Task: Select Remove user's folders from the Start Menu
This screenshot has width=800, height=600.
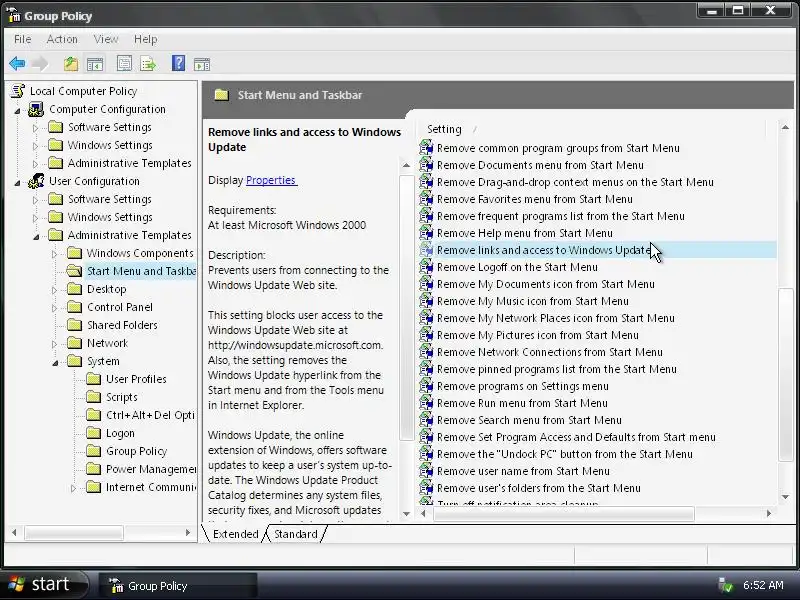Action: (538, 488)
